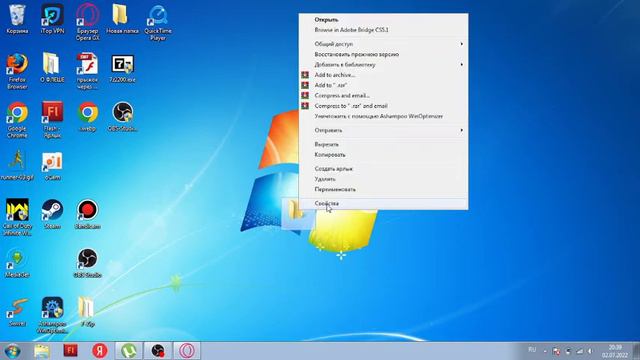Click the oCam desktop icon

[52, 165]
